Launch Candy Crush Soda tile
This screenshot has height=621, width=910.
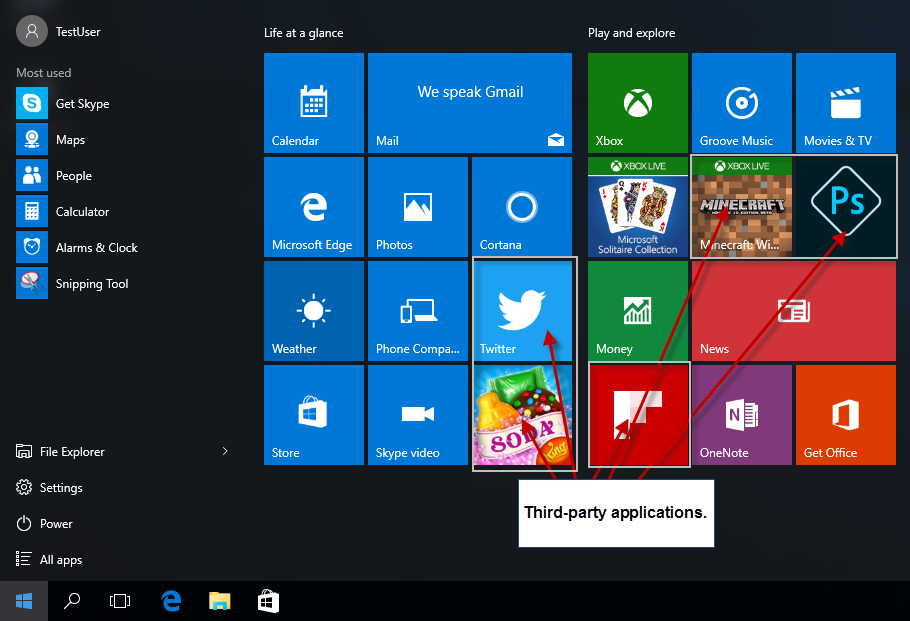click(x=521, y=414)
